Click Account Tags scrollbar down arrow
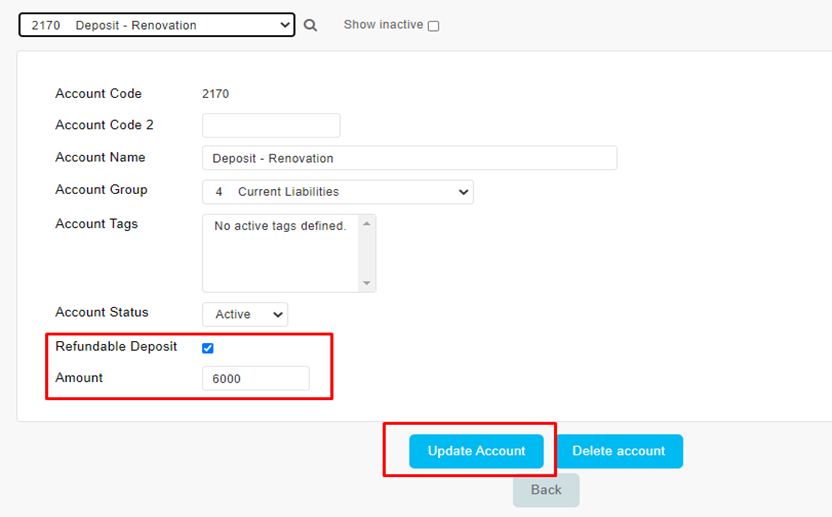The height and width of the screenshot is (517, 832). (x=367, y=283)
